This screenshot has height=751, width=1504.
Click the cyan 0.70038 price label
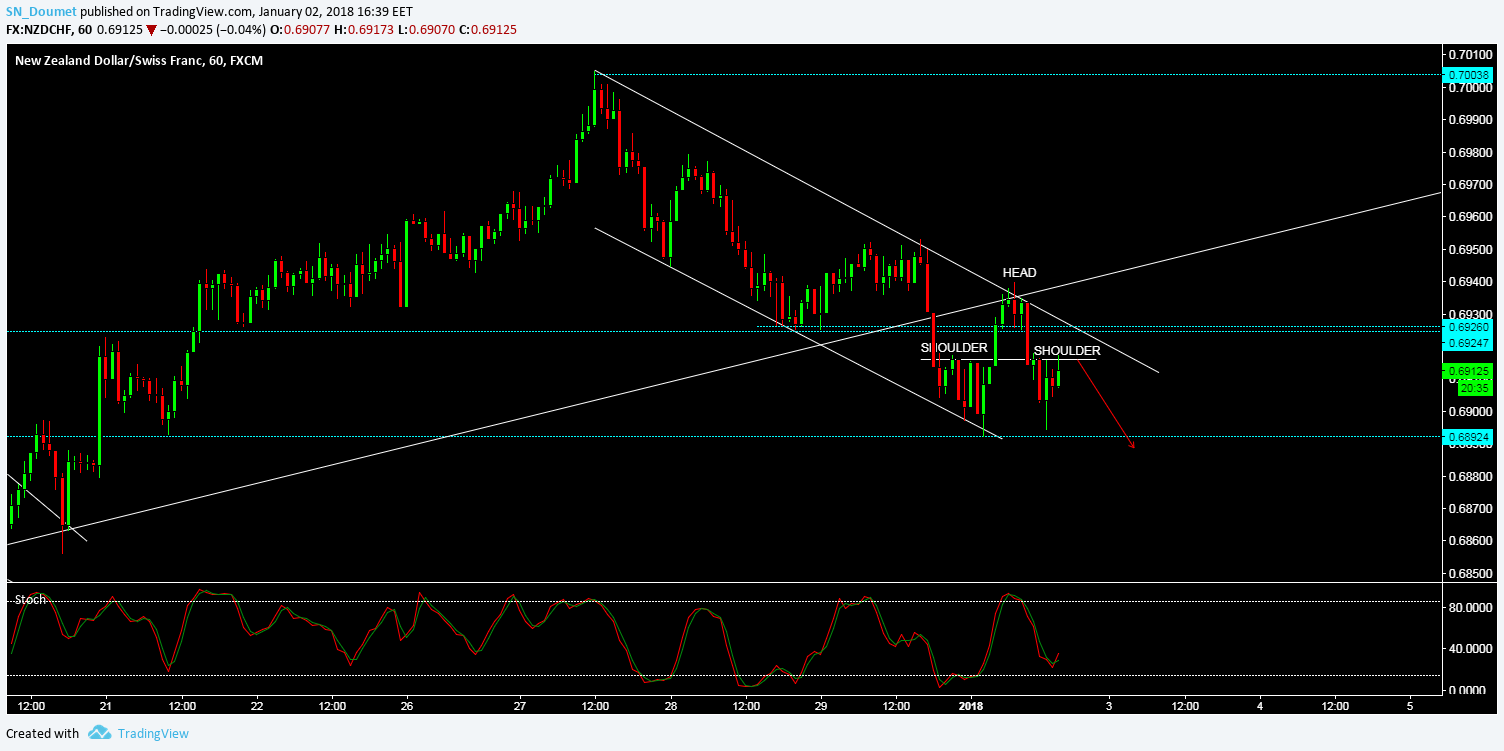[x=1467, y=75]
